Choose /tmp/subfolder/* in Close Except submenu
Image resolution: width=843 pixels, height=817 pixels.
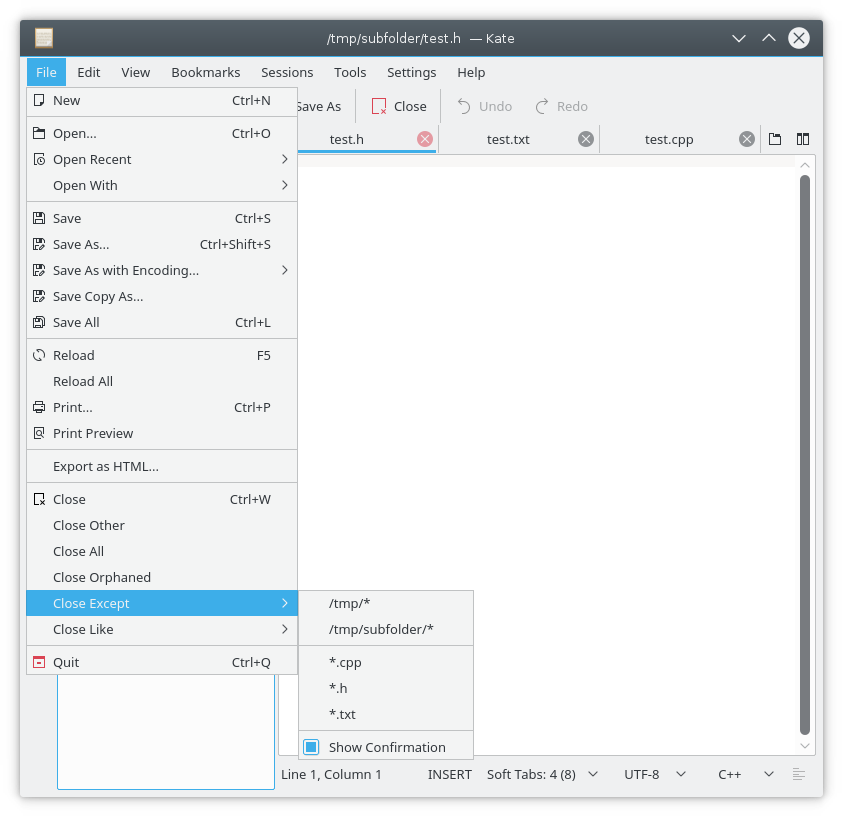coord(386,629)
